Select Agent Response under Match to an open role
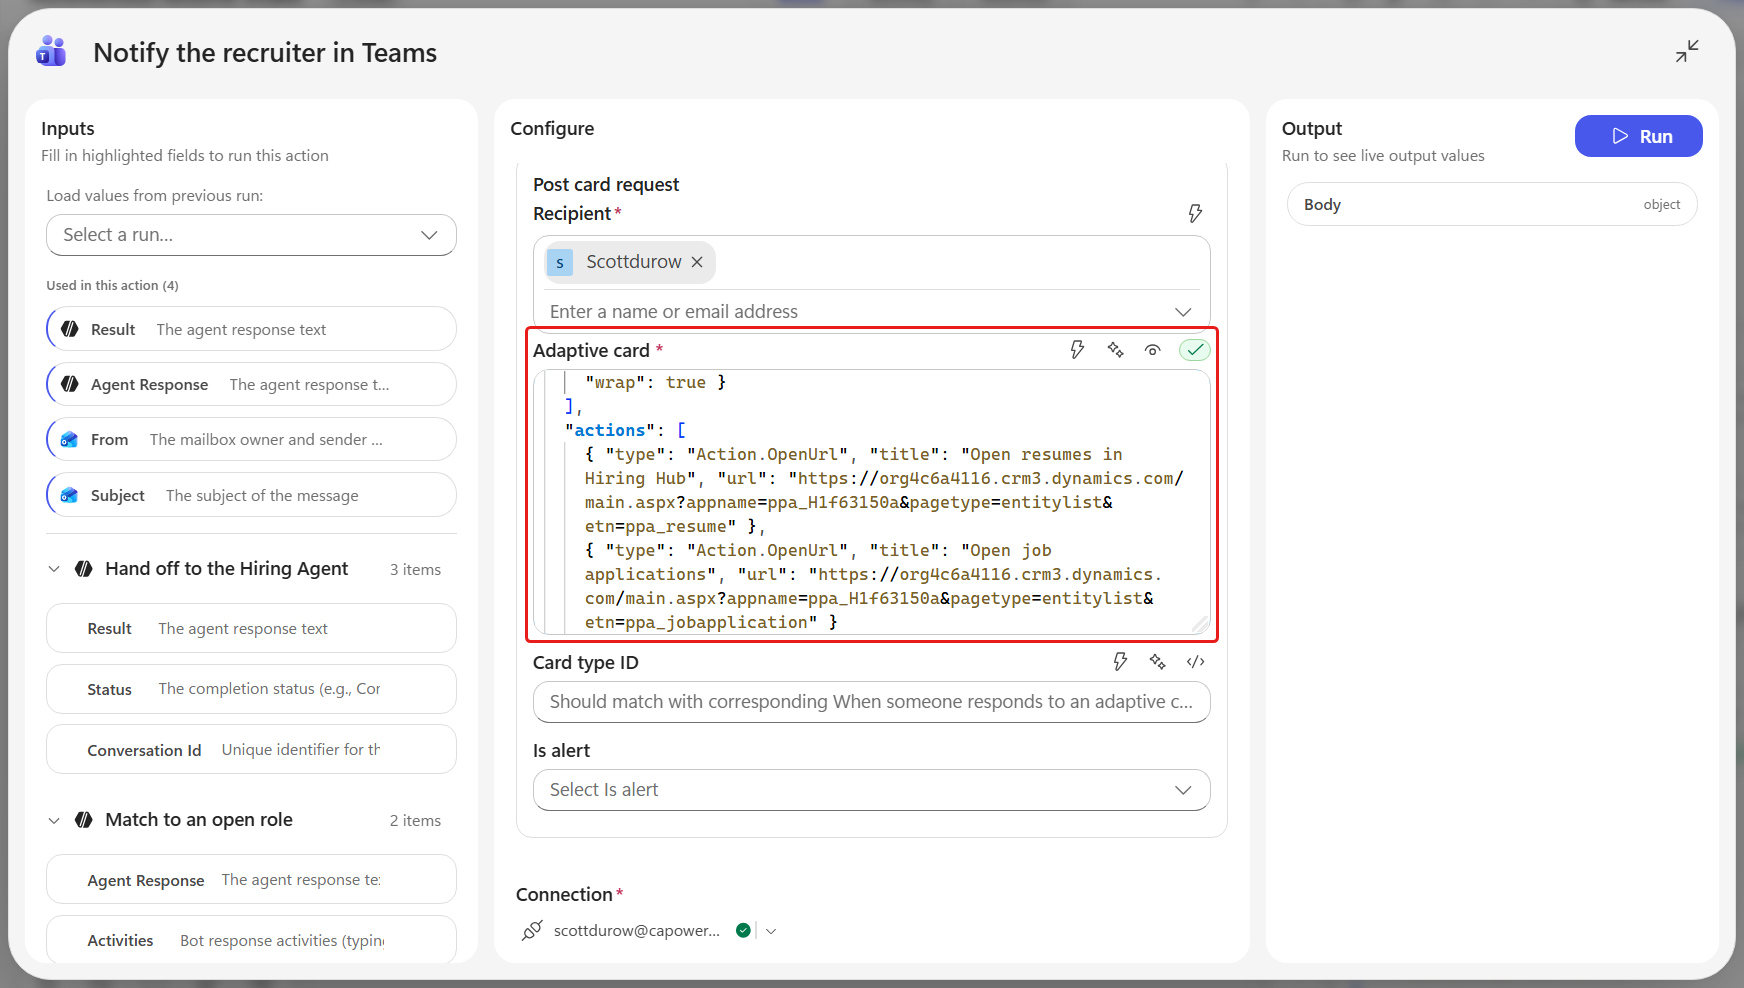This screenshot has height=988, width=1744. click(251, 880)
